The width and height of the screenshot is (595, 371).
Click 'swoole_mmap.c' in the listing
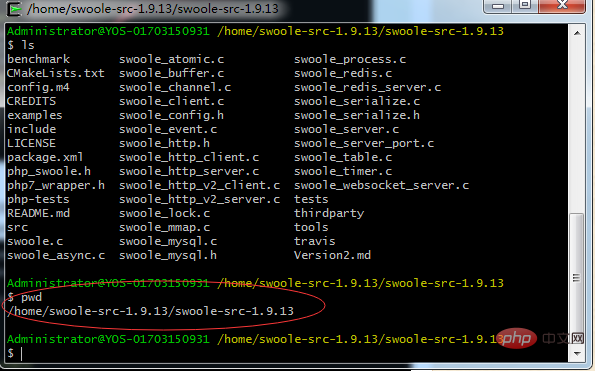(x=164, y=227)
